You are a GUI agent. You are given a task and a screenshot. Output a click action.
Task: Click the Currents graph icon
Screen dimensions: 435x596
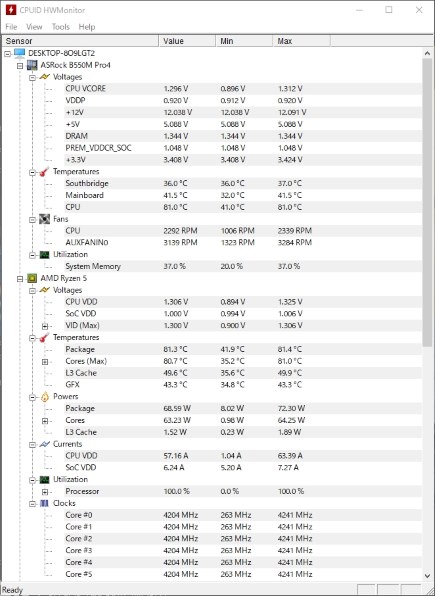44,444
